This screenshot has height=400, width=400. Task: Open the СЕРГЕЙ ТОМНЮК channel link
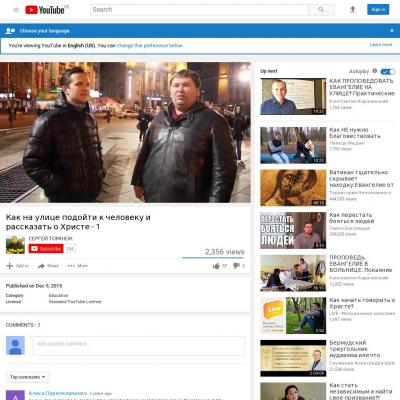(50, 238)
